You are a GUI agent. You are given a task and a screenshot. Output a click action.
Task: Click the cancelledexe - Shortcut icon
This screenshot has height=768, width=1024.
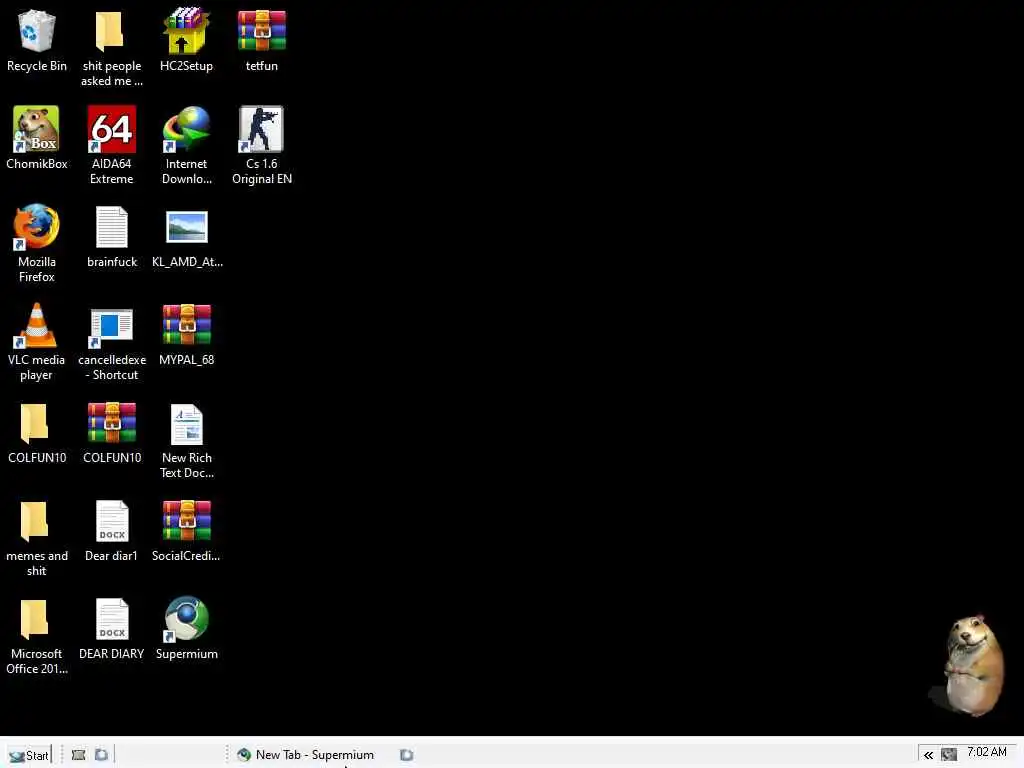pos(112,326)
